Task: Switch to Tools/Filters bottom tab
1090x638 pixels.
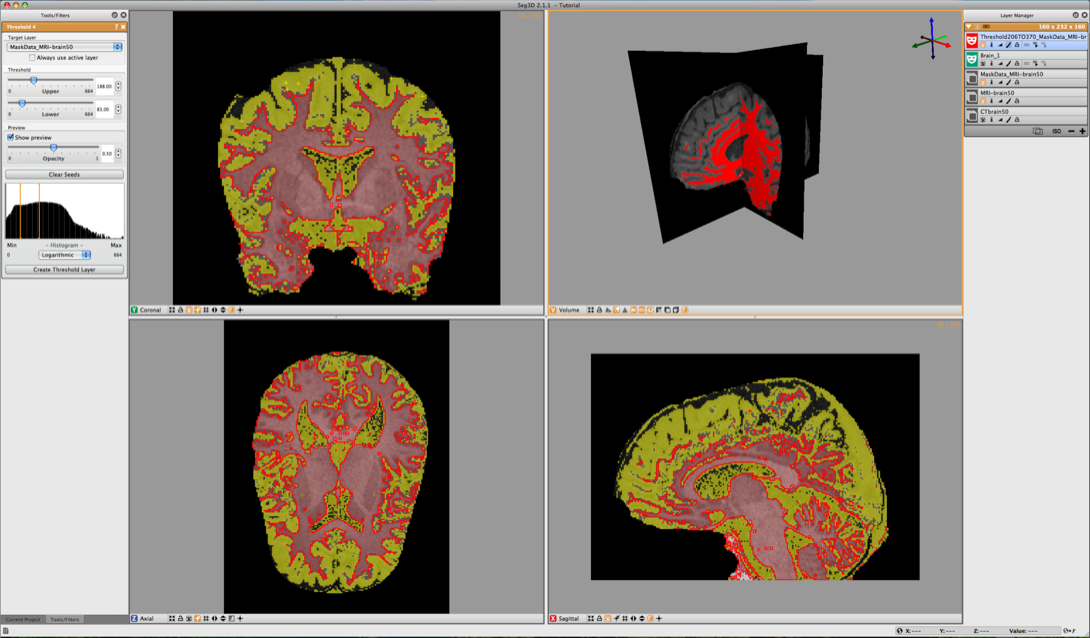Action: point(65,619)
